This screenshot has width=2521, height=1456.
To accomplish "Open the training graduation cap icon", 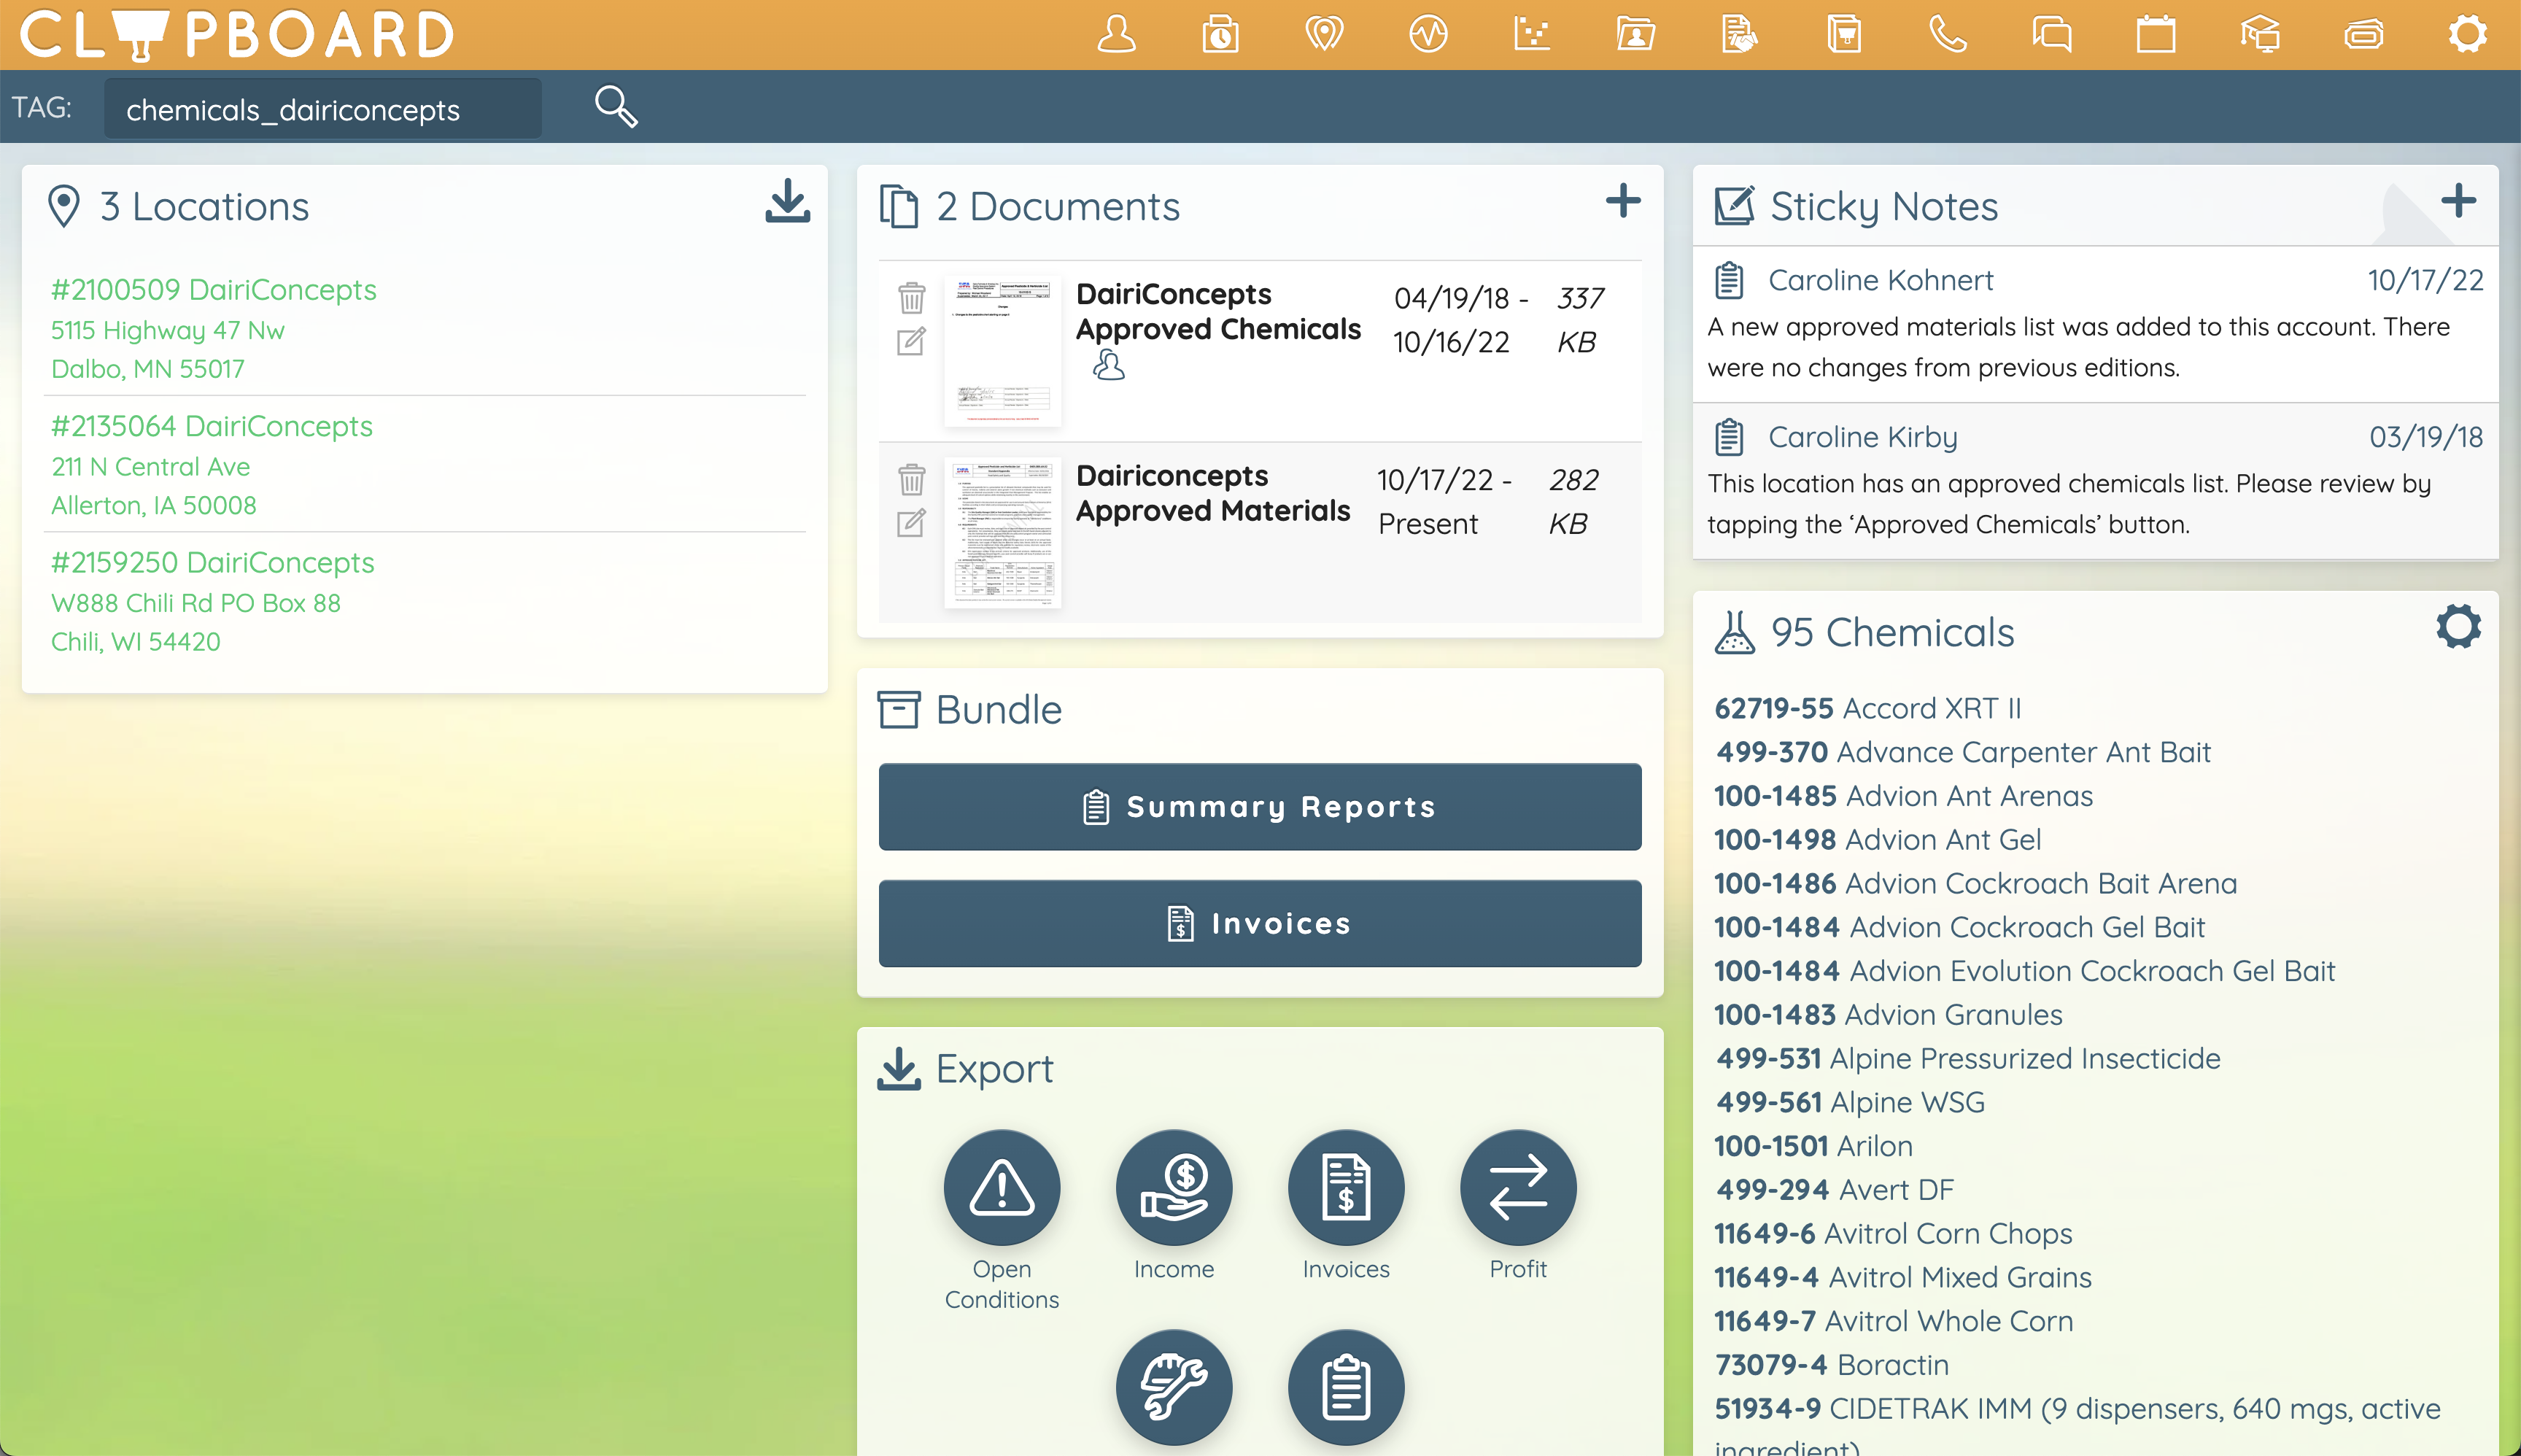I will pos(2260,34).
